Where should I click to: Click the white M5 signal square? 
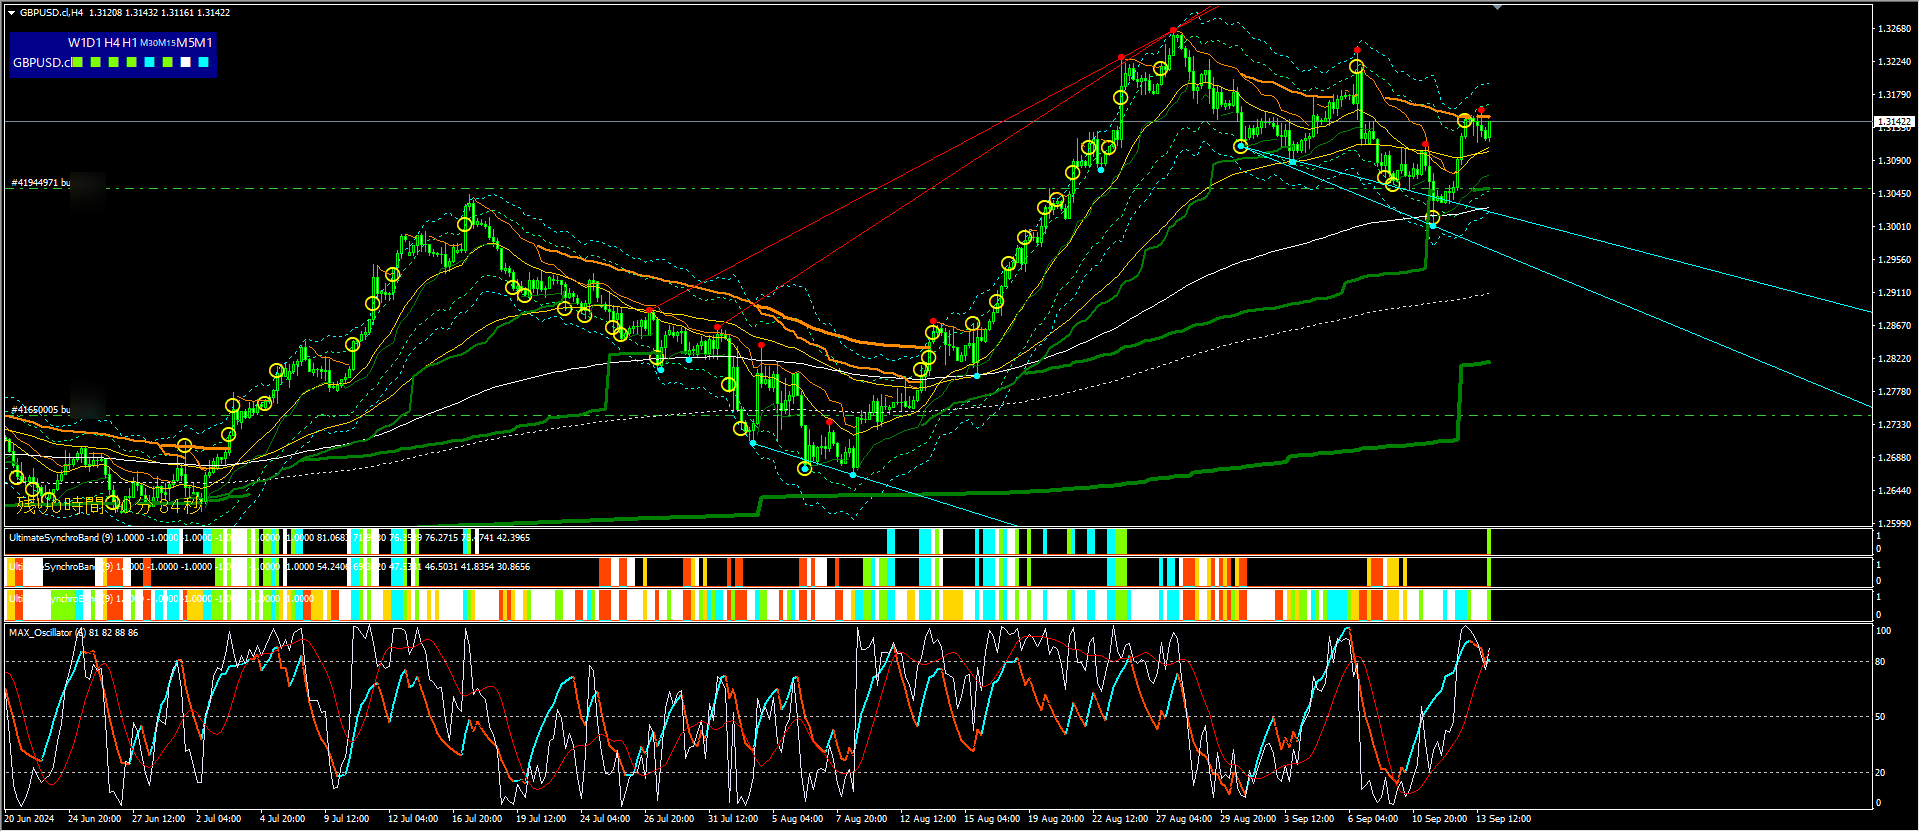(186, 62)
